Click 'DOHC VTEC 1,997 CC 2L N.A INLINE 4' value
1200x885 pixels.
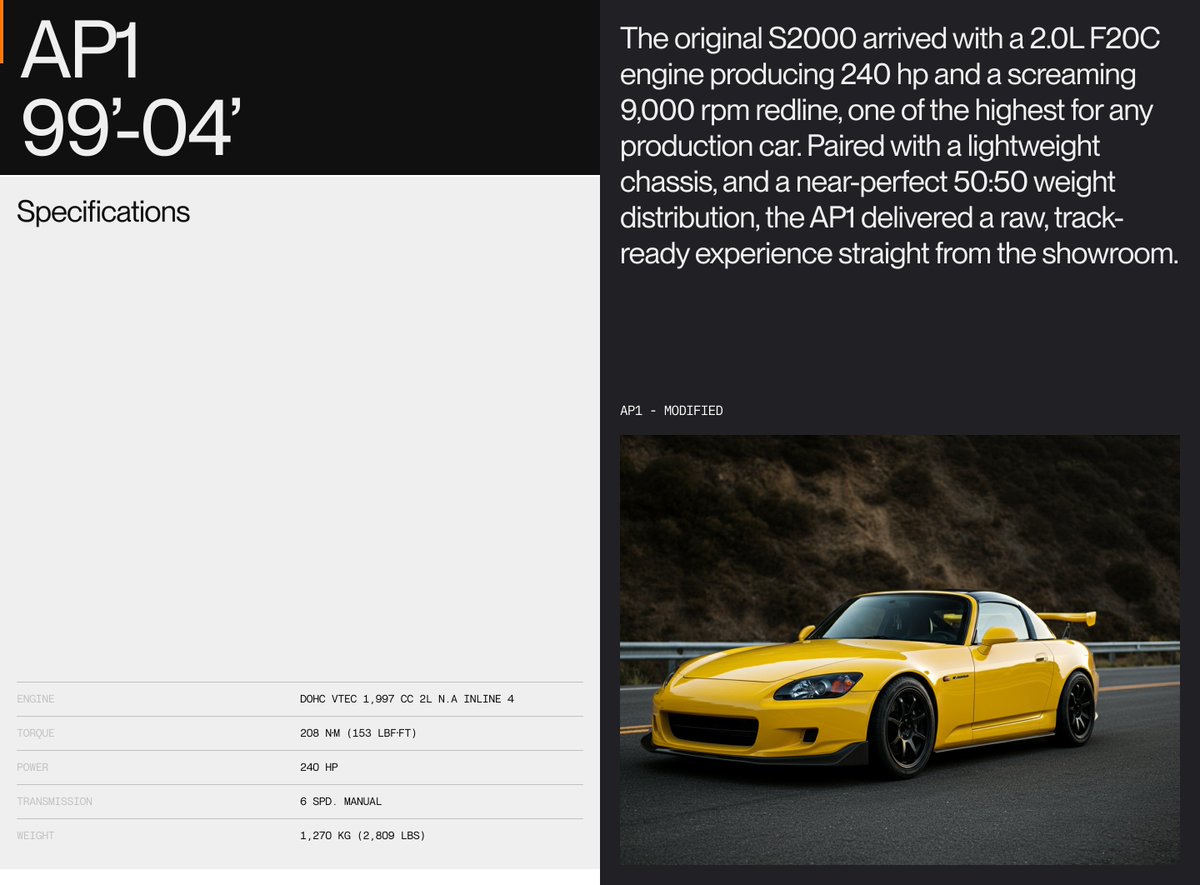coord(407,699)
